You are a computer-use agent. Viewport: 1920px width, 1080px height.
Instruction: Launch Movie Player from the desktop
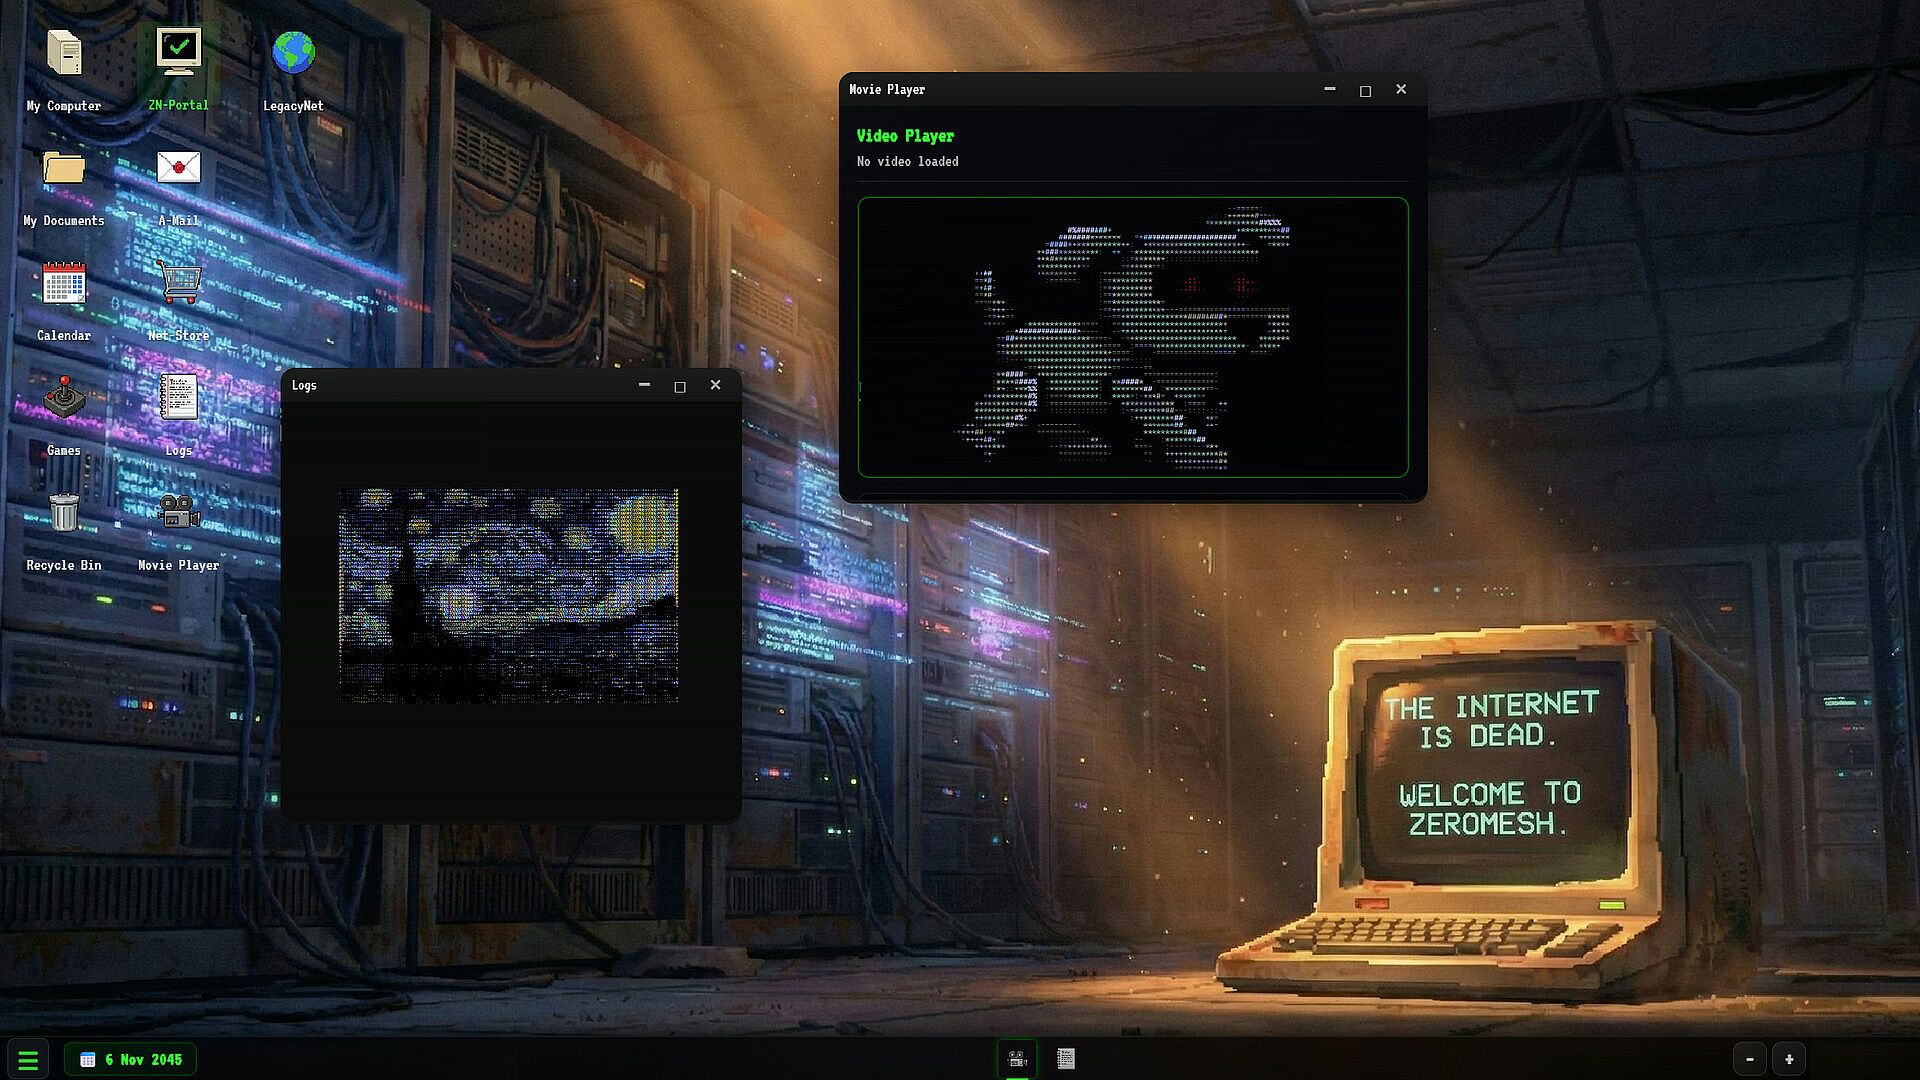(x=179, y=513)
